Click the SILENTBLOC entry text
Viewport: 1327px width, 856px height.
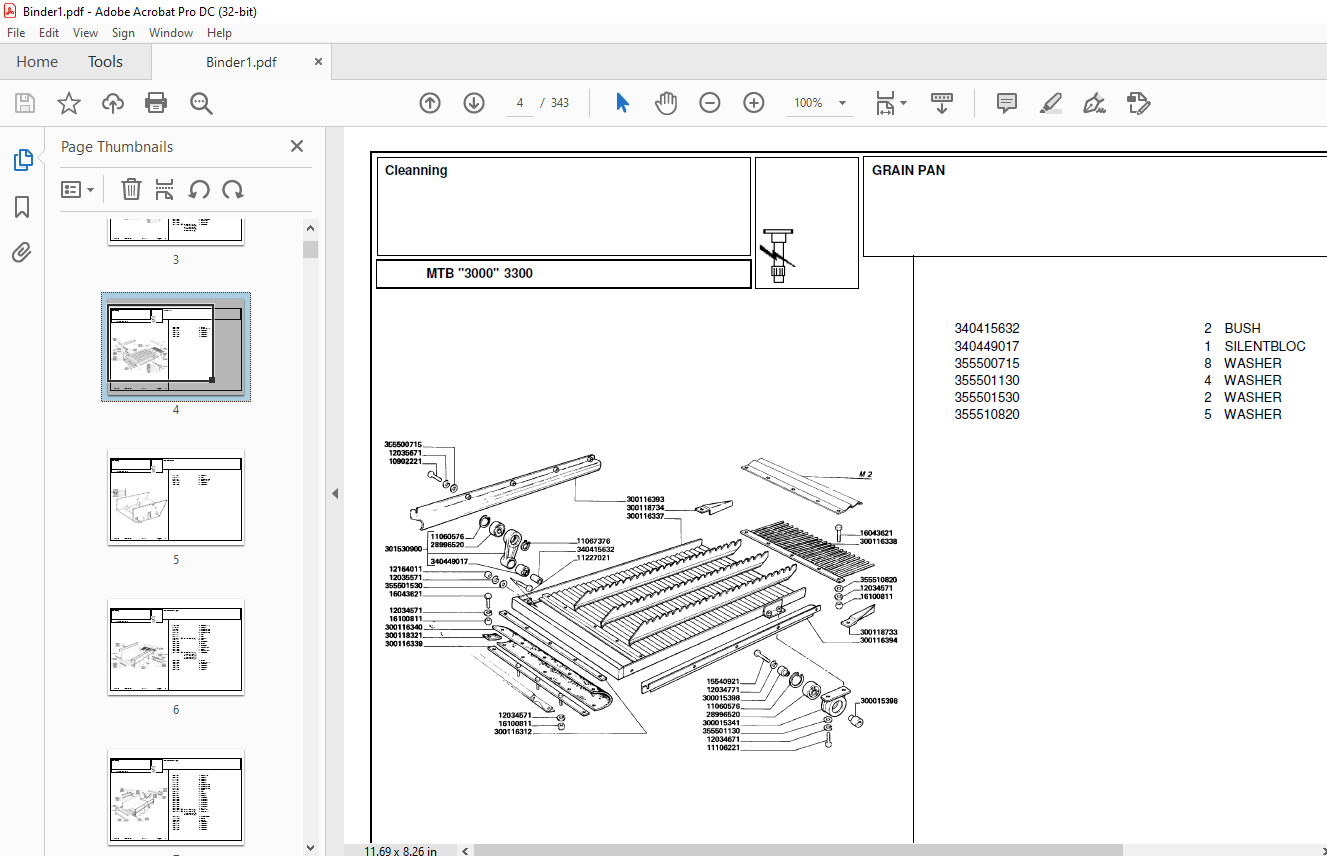[1265, 346]
